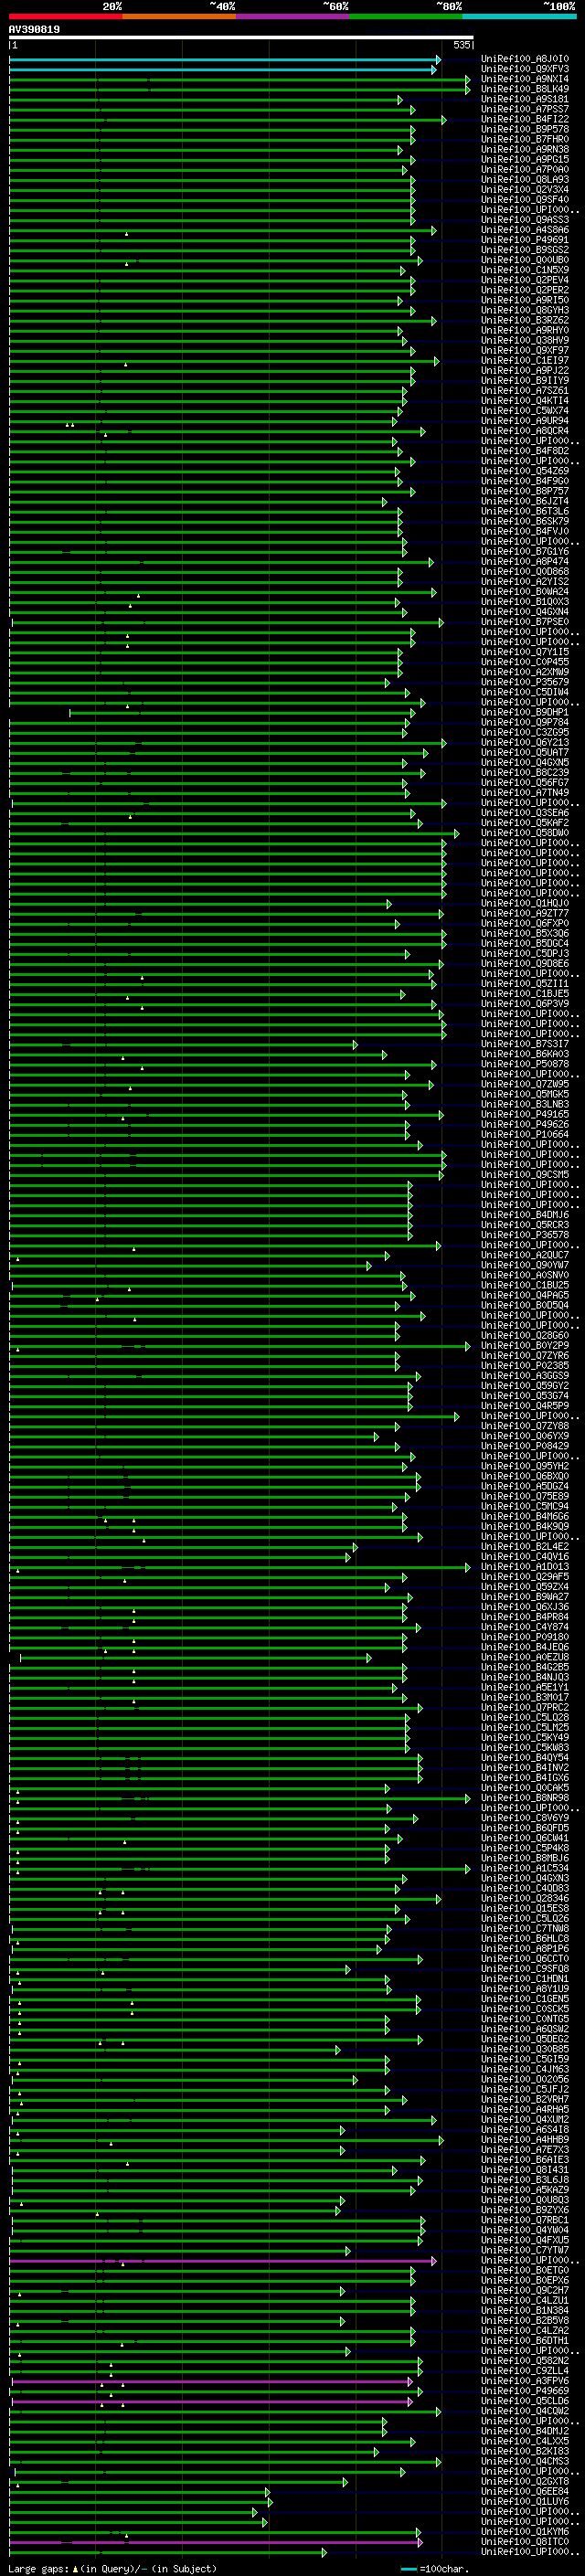Select label UniRef100_C5WX74

click(525, 411)
